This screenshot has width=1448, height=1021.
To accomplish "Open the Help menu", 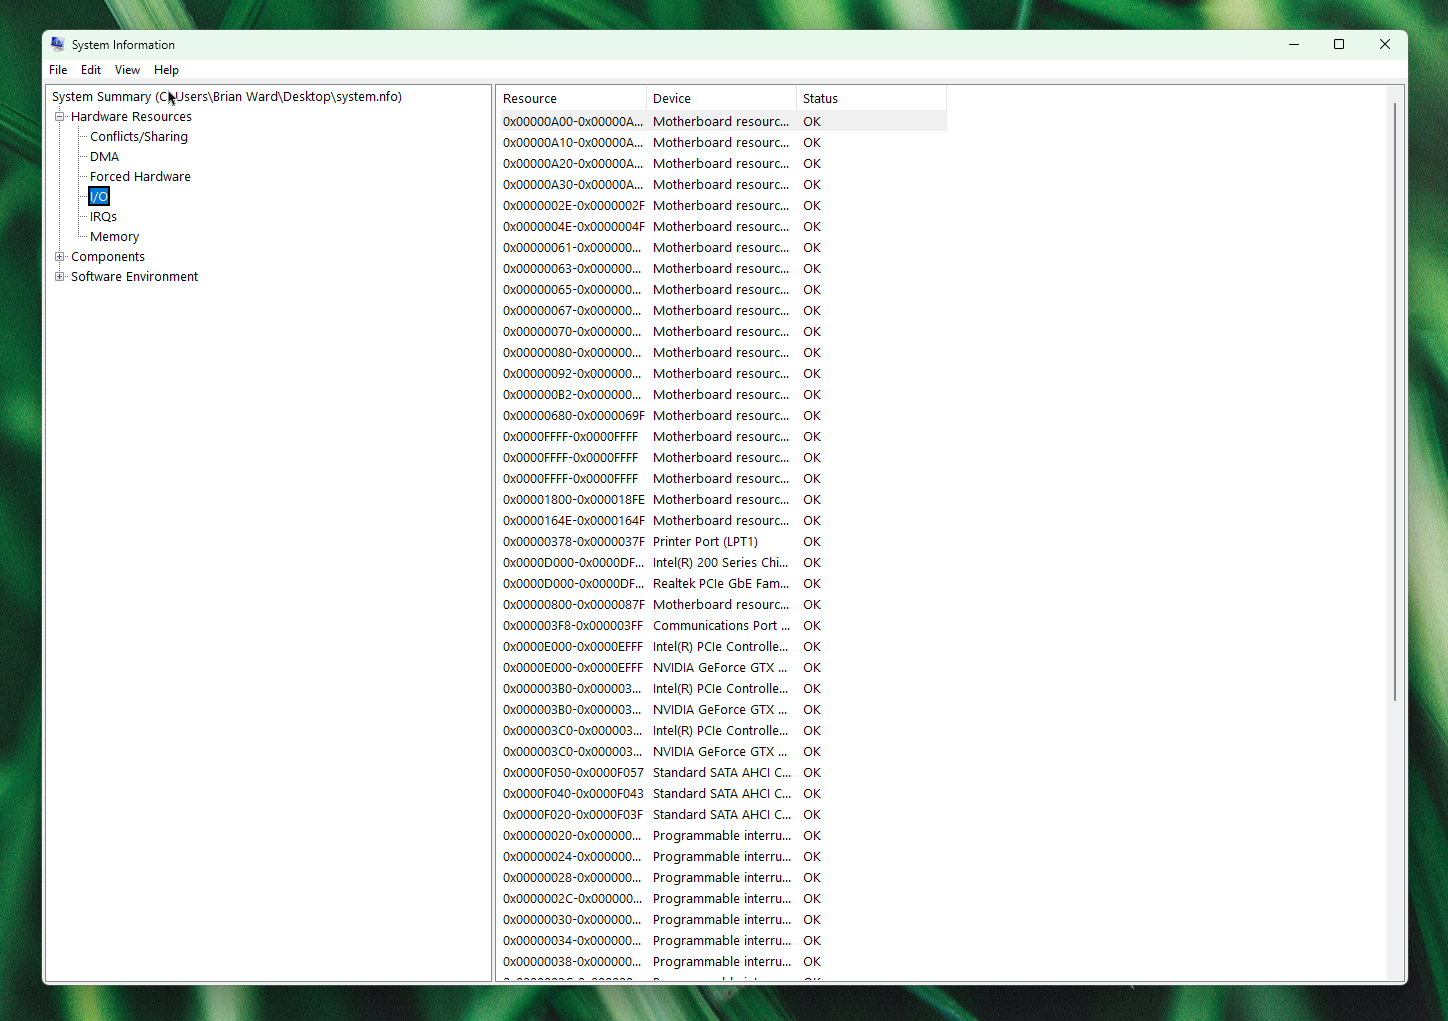I will click(x=166, y=70).
